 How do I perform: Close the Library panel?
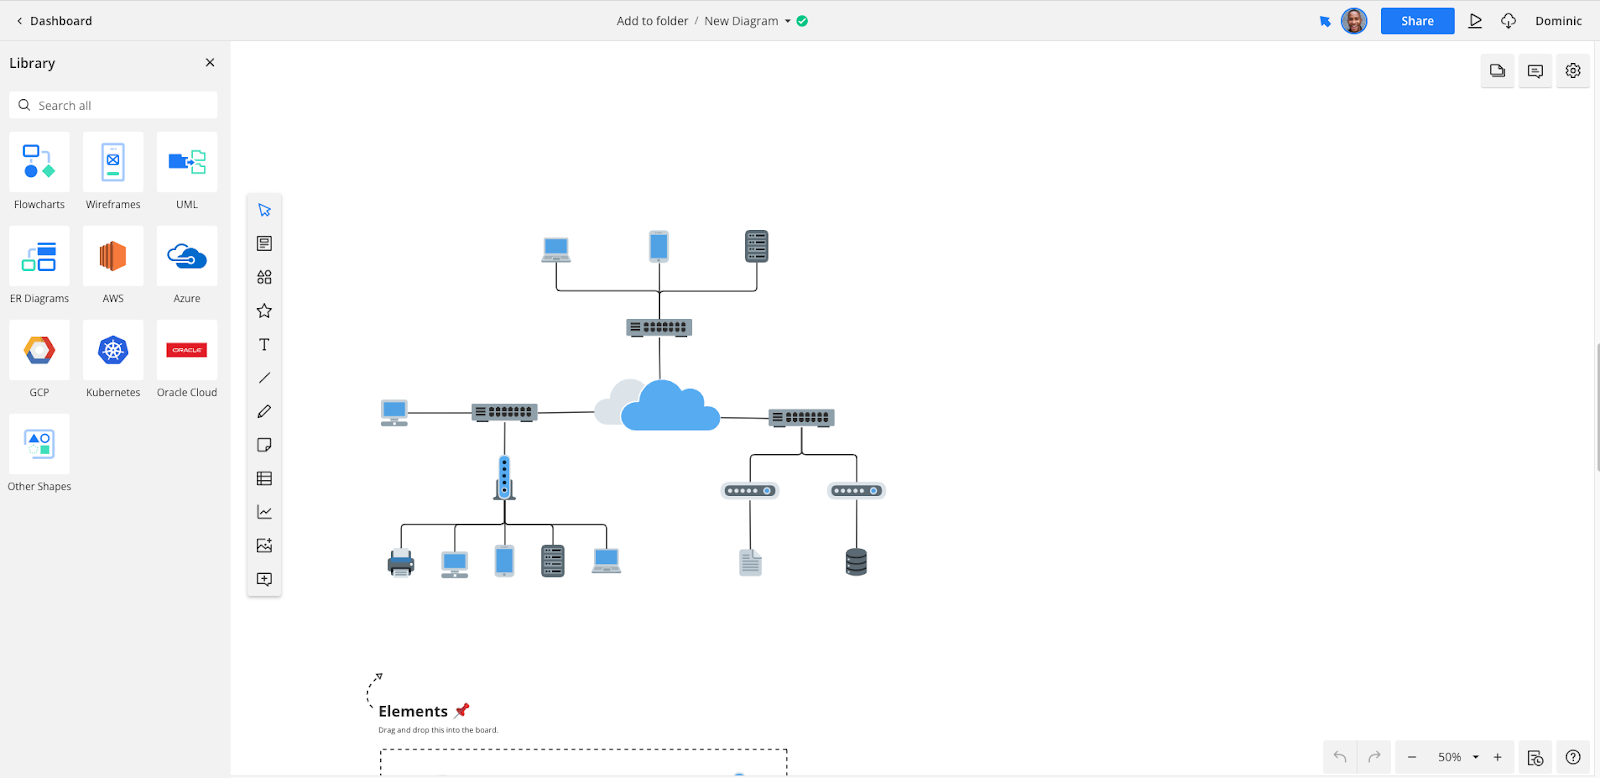click(x=210, y=63)
